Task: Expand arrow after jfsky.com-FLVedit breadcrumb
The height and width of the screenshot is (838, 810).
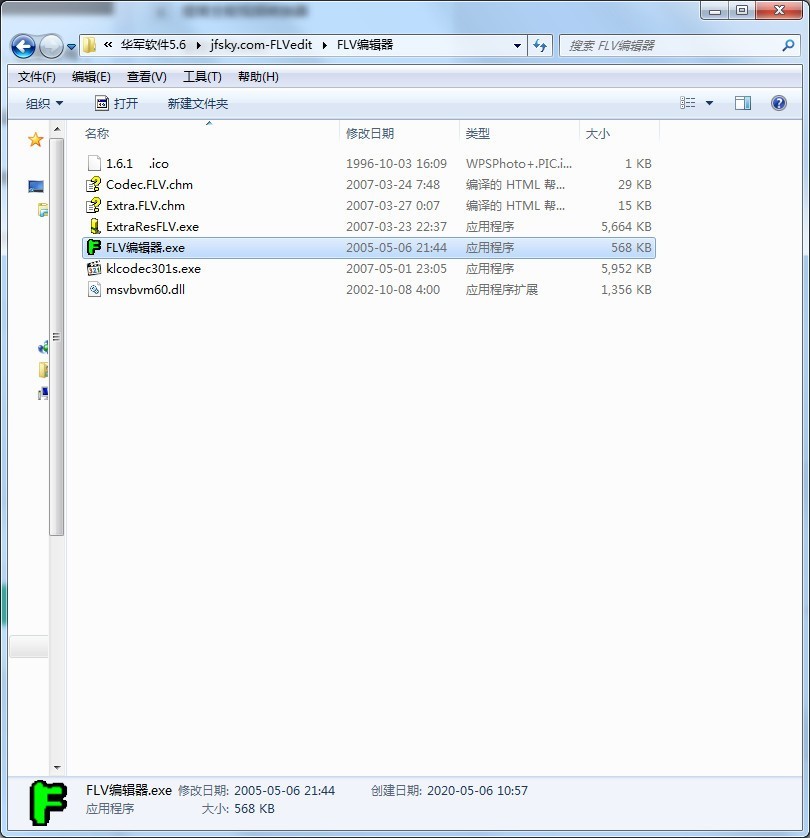Action: click(x=324, y=46)
